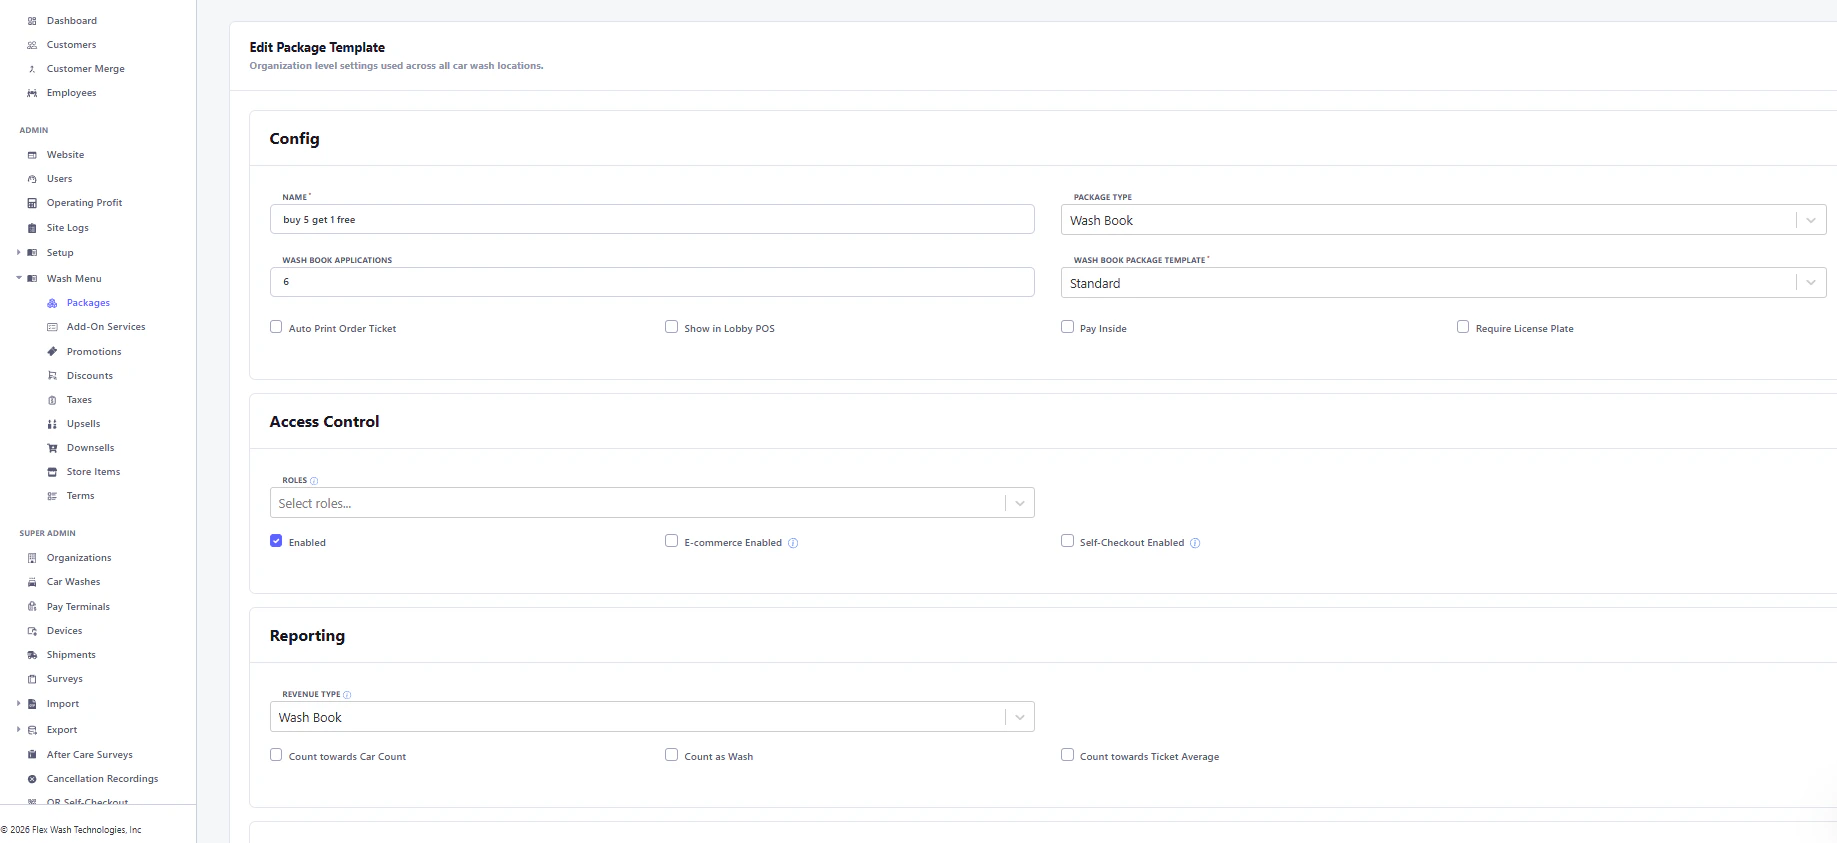Collapse the Wash Menu group
The width and height of the screenshot is (1837, 843).
click(x=18, y=279)
